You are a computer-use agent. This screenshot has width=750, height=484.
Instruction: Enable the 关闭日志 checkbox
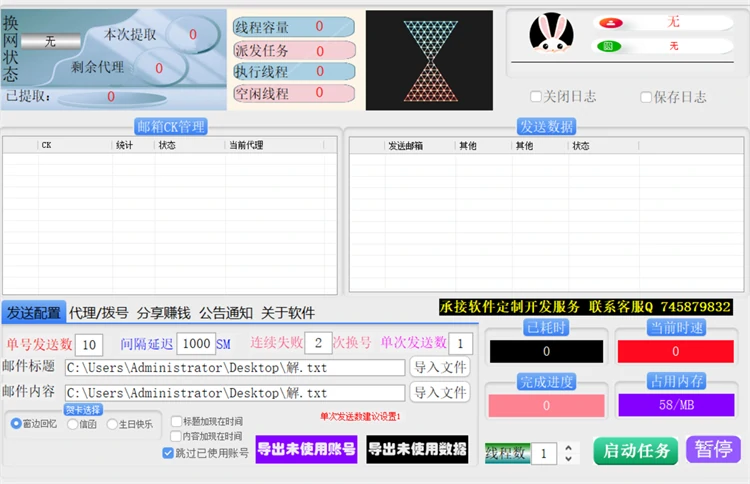point(536,97)
